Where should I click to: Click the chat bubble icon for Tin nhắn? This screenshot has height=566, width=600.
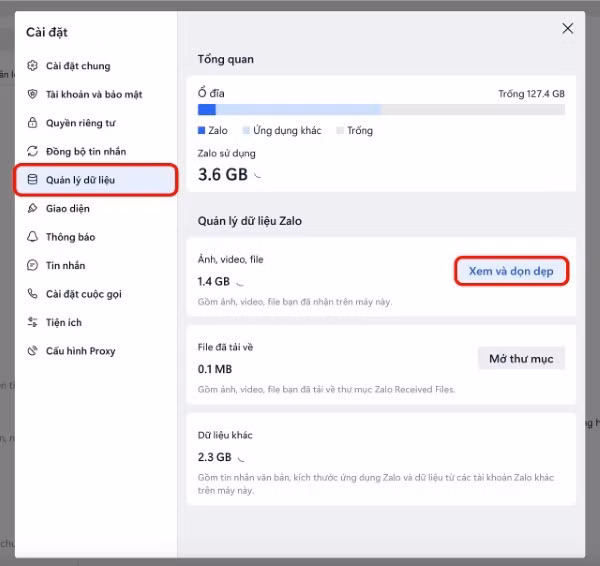point(33,265)
